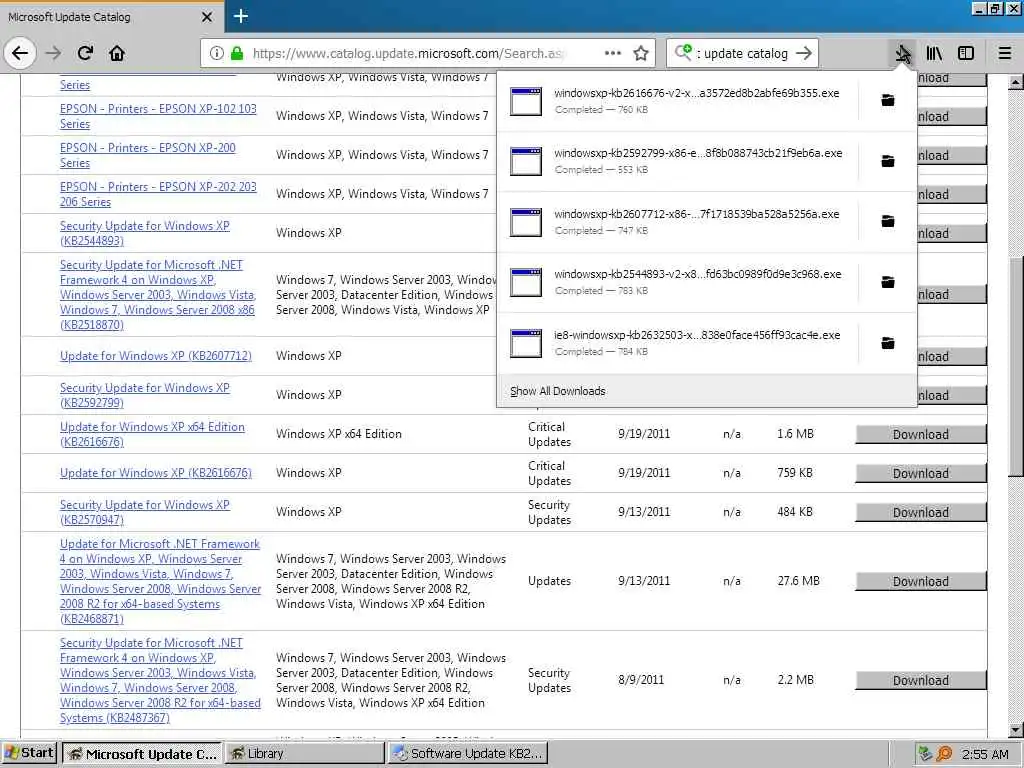Click the 9/19/2011 date in XP x64 row

[x=644, y=434]
